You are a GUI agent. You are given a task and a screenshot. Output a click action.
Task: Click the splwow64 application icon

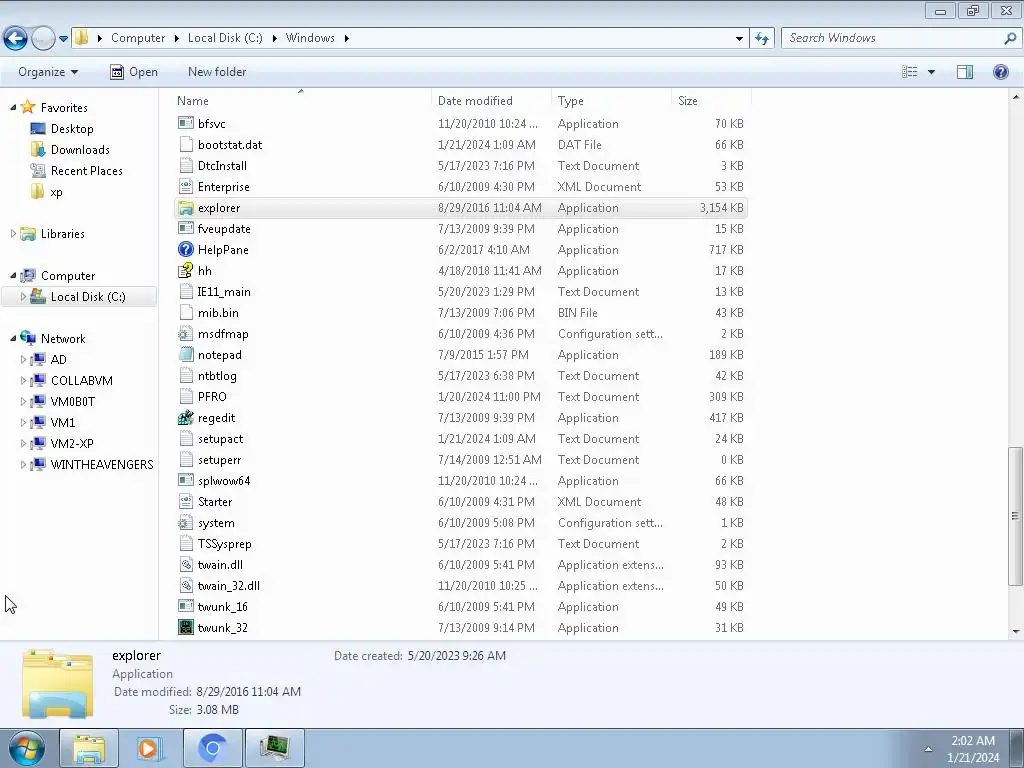185,481
